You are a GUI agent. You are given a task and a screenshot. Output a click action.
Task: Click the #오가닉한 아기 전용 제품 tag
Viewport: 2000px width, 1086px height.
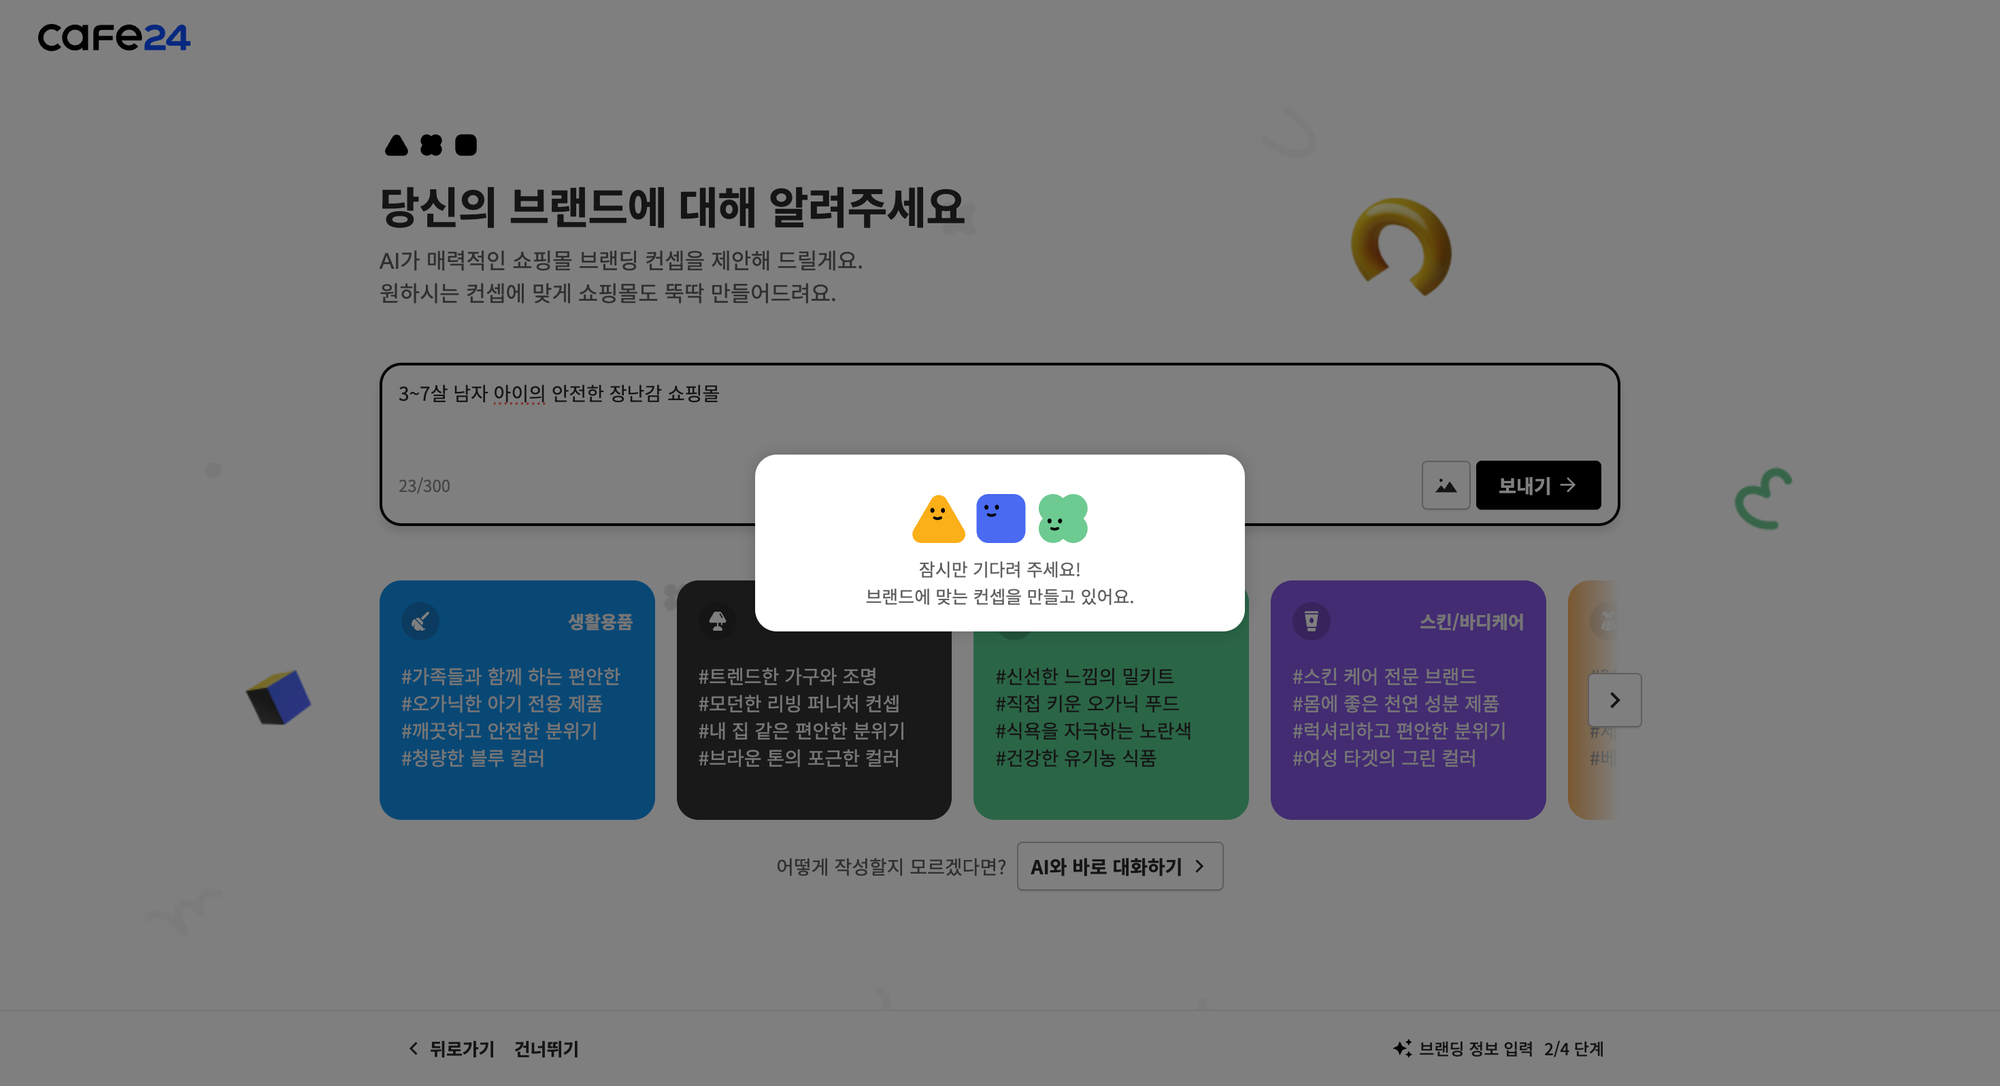click(502, 704)
